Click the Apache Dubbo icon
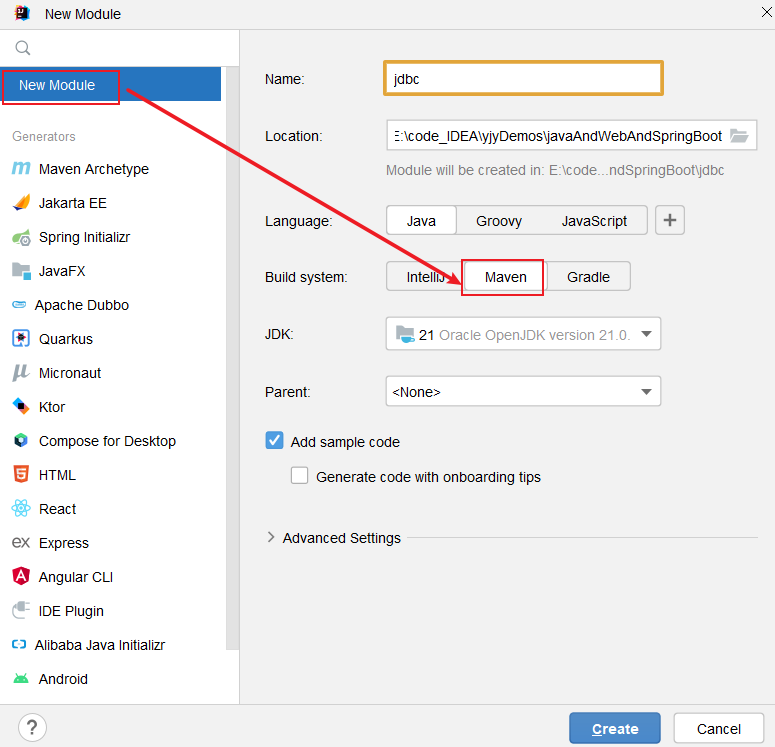This screenshot has height=747, width=775. click(19, 305)
